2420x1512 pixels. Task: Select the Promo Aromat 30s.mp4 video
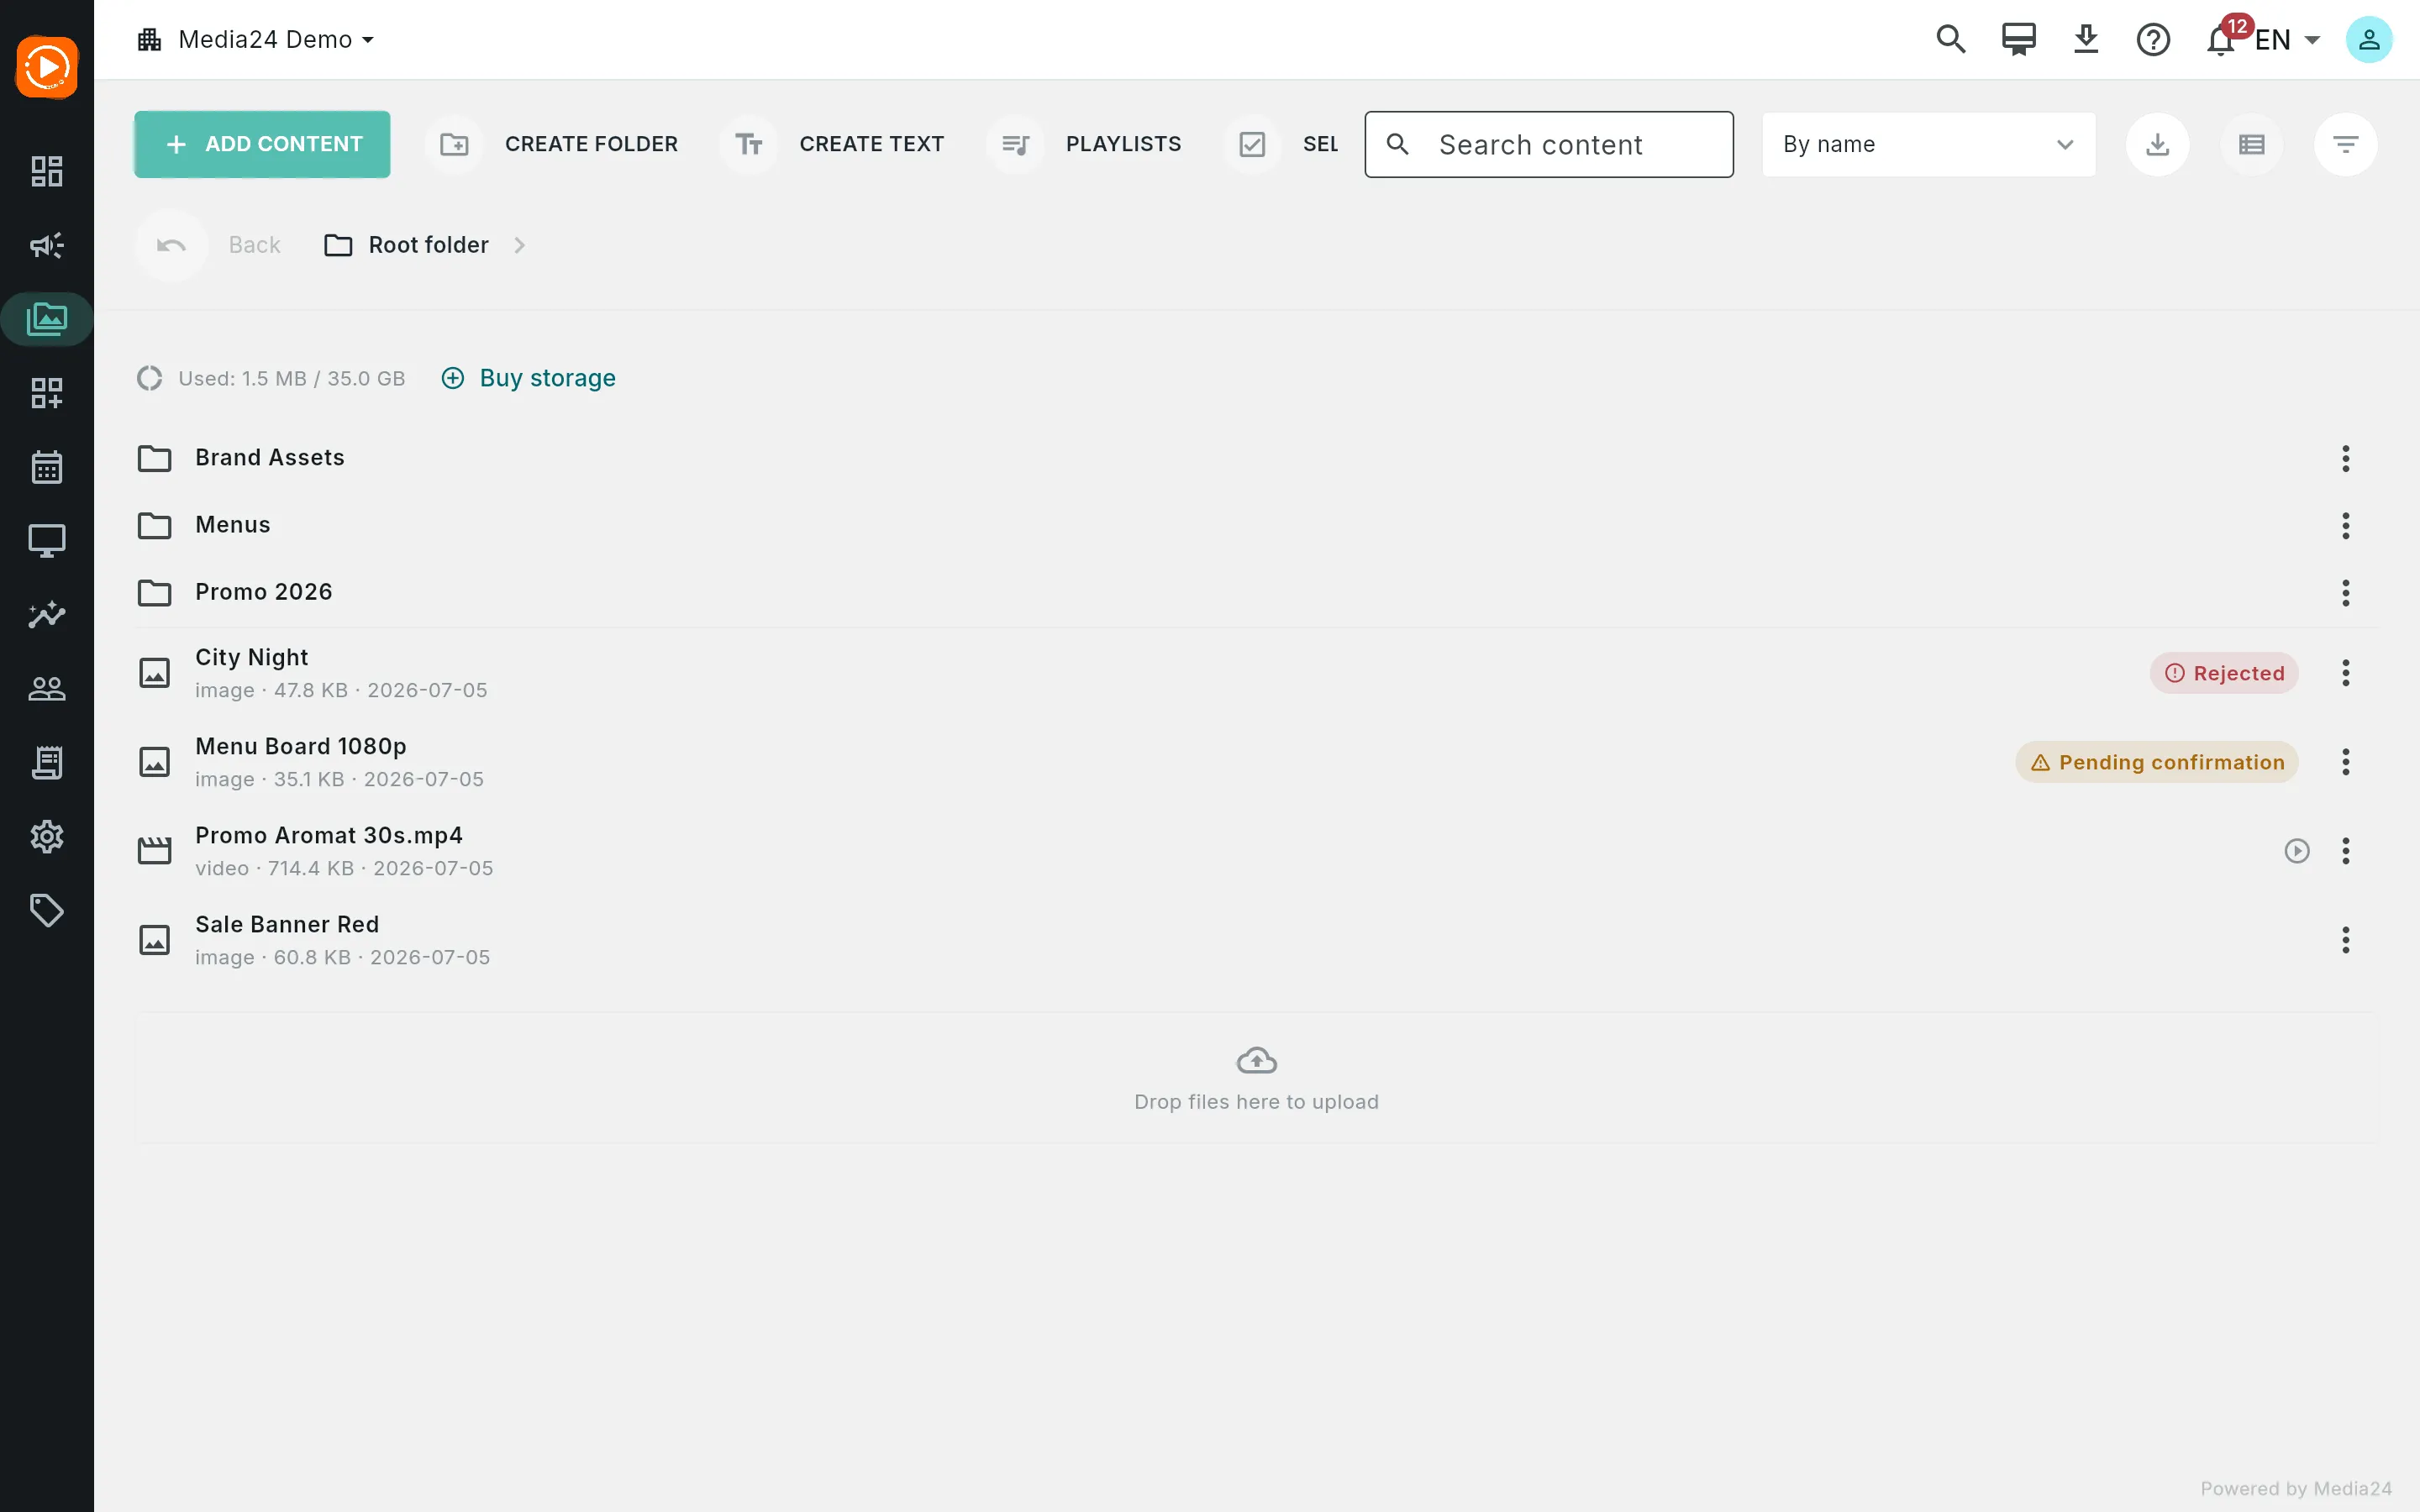coord(1256,851)
